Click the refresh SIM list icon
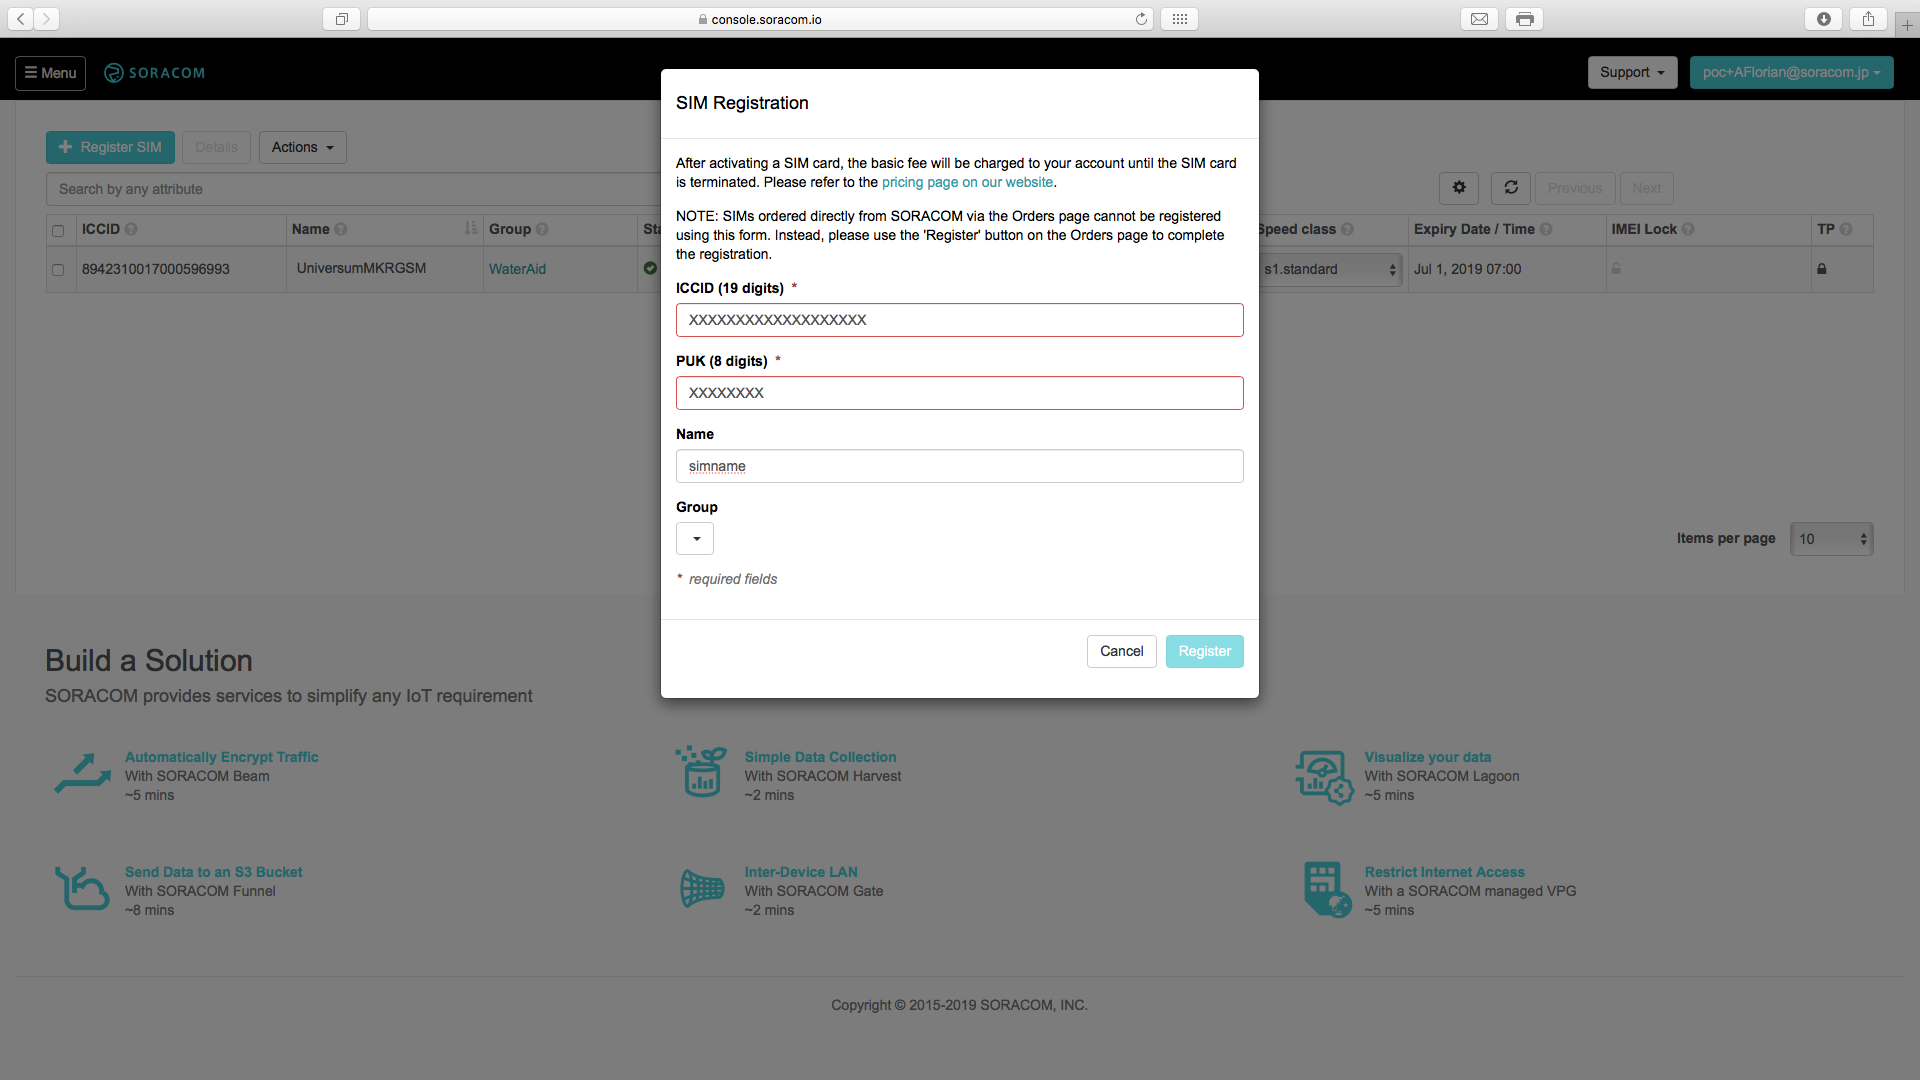 [1511, 188]
